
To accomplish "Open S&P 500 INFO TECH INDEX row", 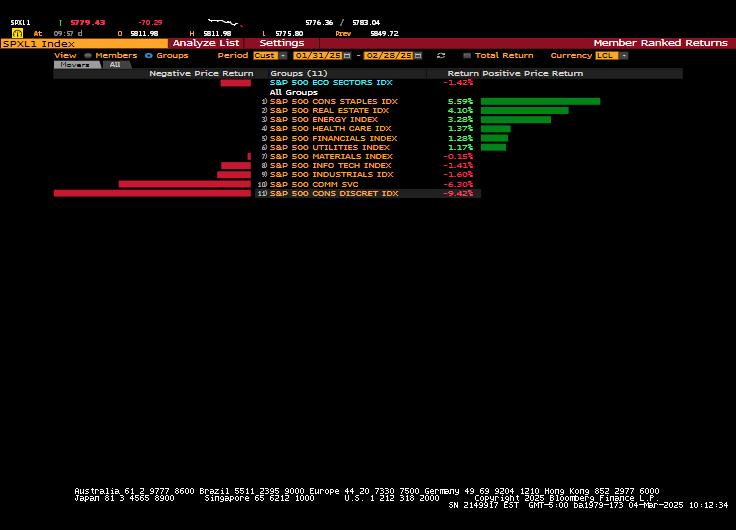I will coord(330,166).
